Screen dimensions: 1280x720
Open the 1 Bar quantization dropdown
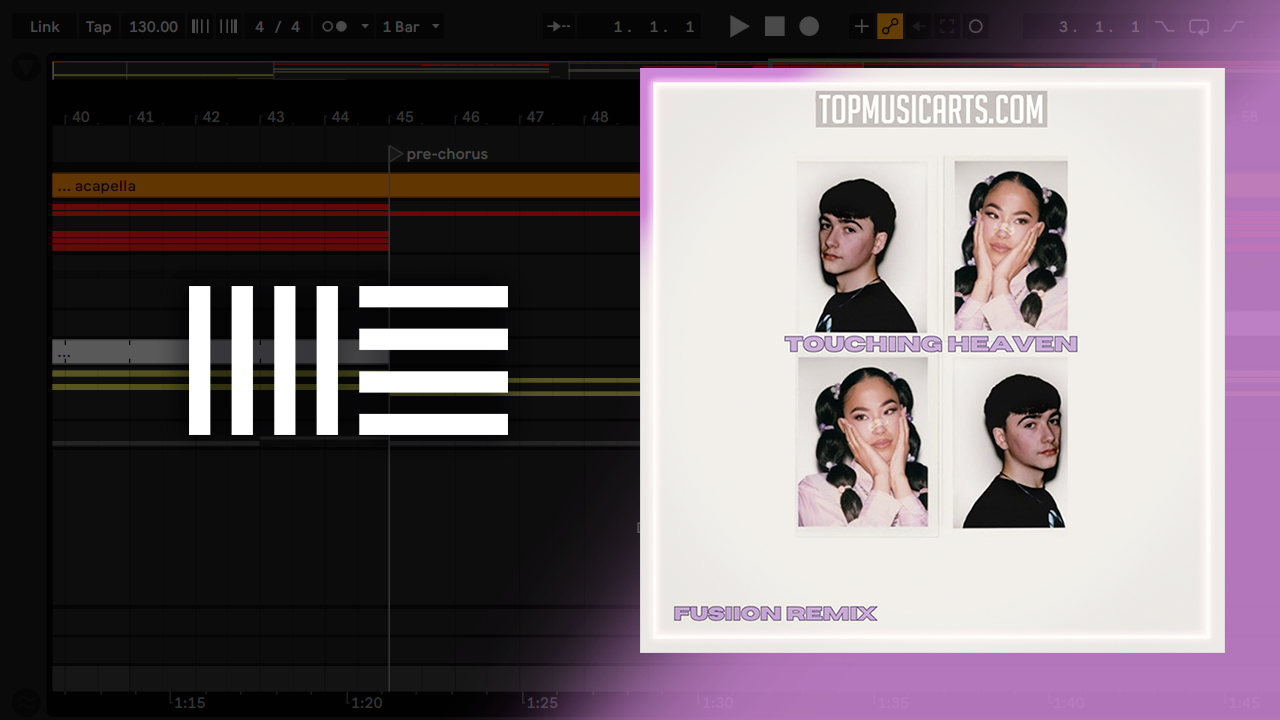pyautogui.click(x=411, y=27)
